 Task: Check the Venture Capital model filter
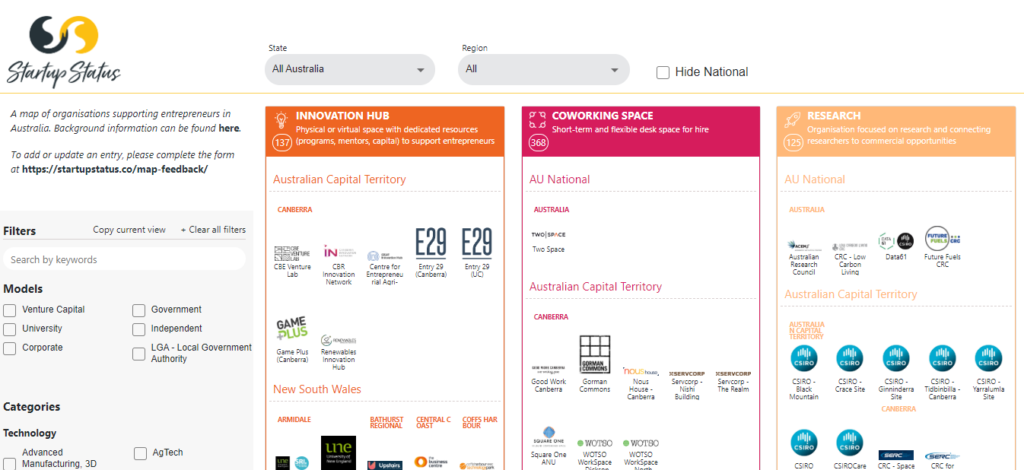10,310
